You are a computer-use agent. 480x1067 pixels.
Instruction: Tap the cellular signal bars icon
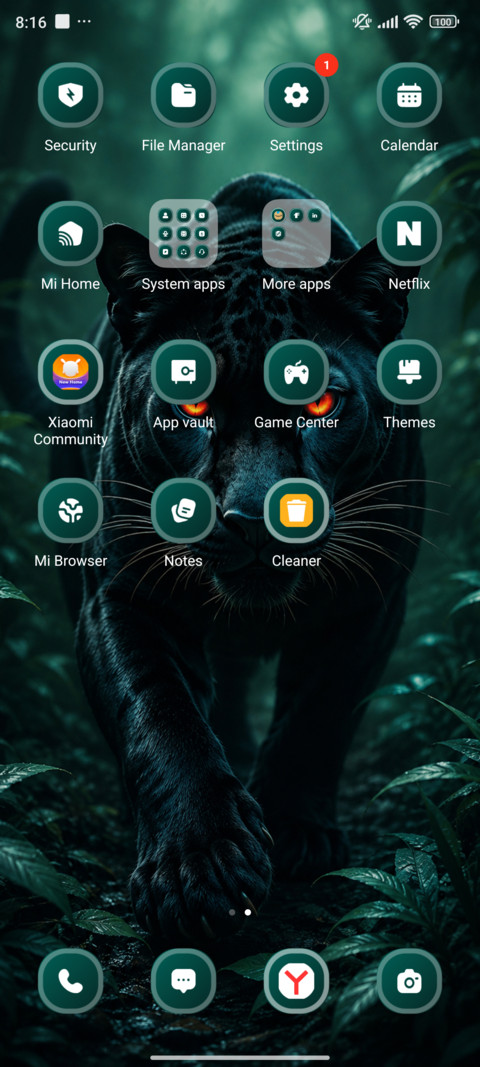click(388, 22)
